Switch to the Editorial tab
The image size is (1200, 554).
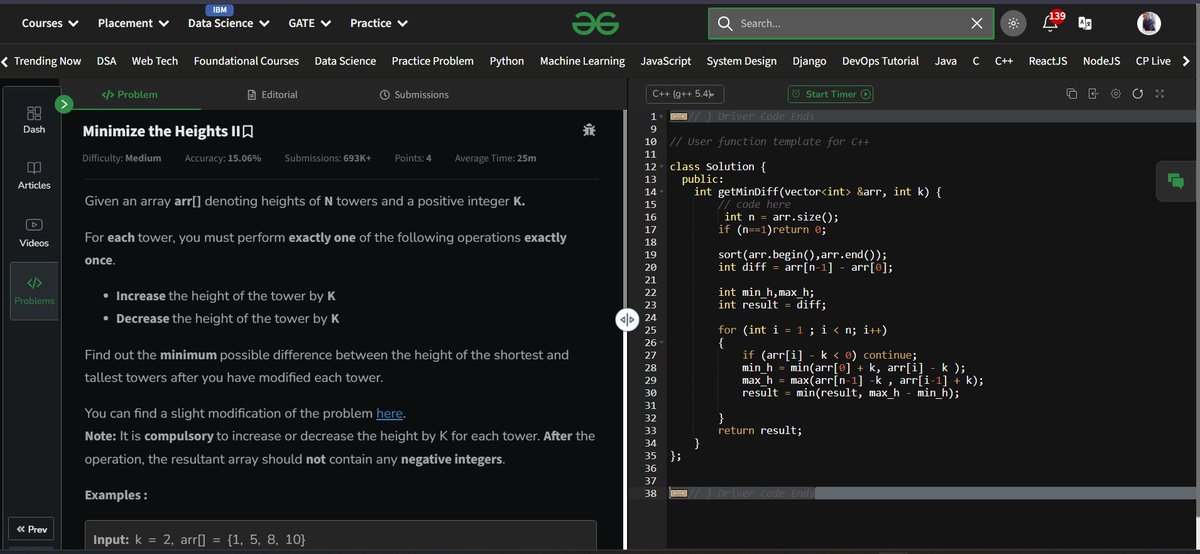click(272, 94)
